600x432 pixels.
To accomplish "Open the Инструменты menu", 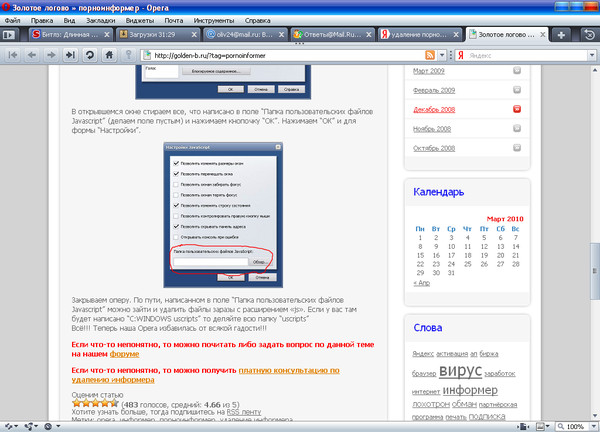I will [x=214, y=20].
